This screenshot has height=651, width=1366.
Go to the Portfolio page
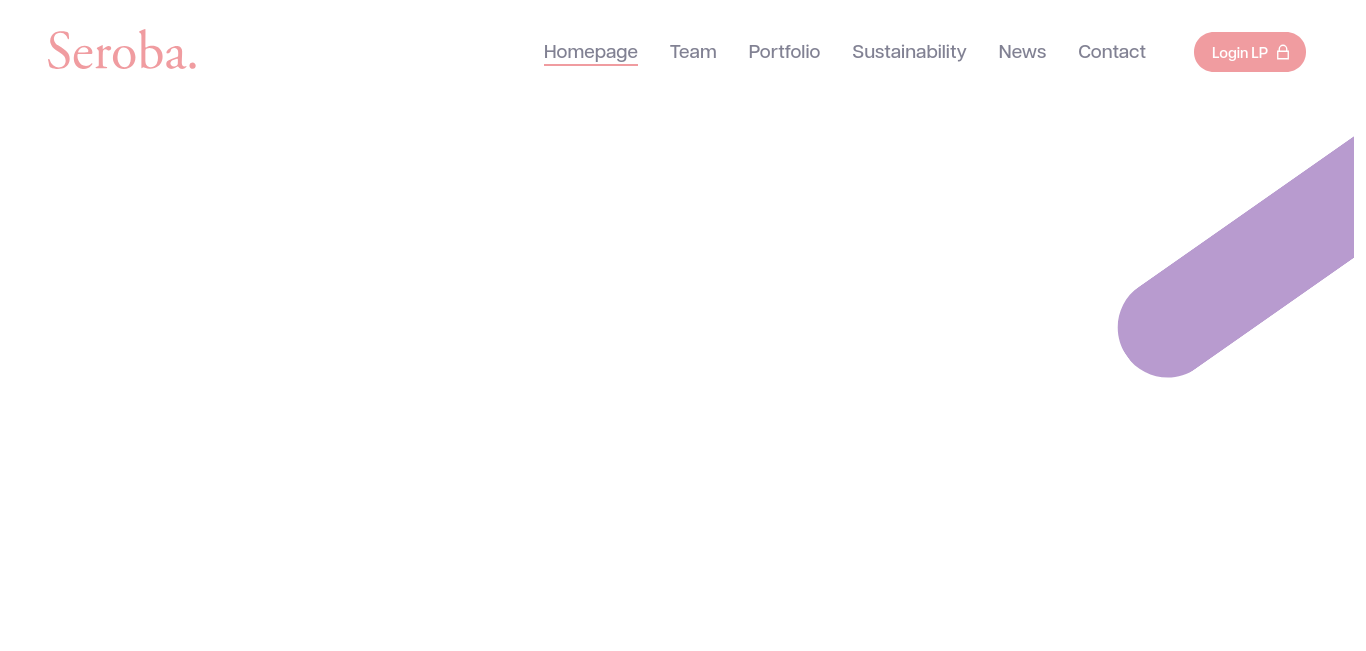pyautogui.click(x=784, y=52)
